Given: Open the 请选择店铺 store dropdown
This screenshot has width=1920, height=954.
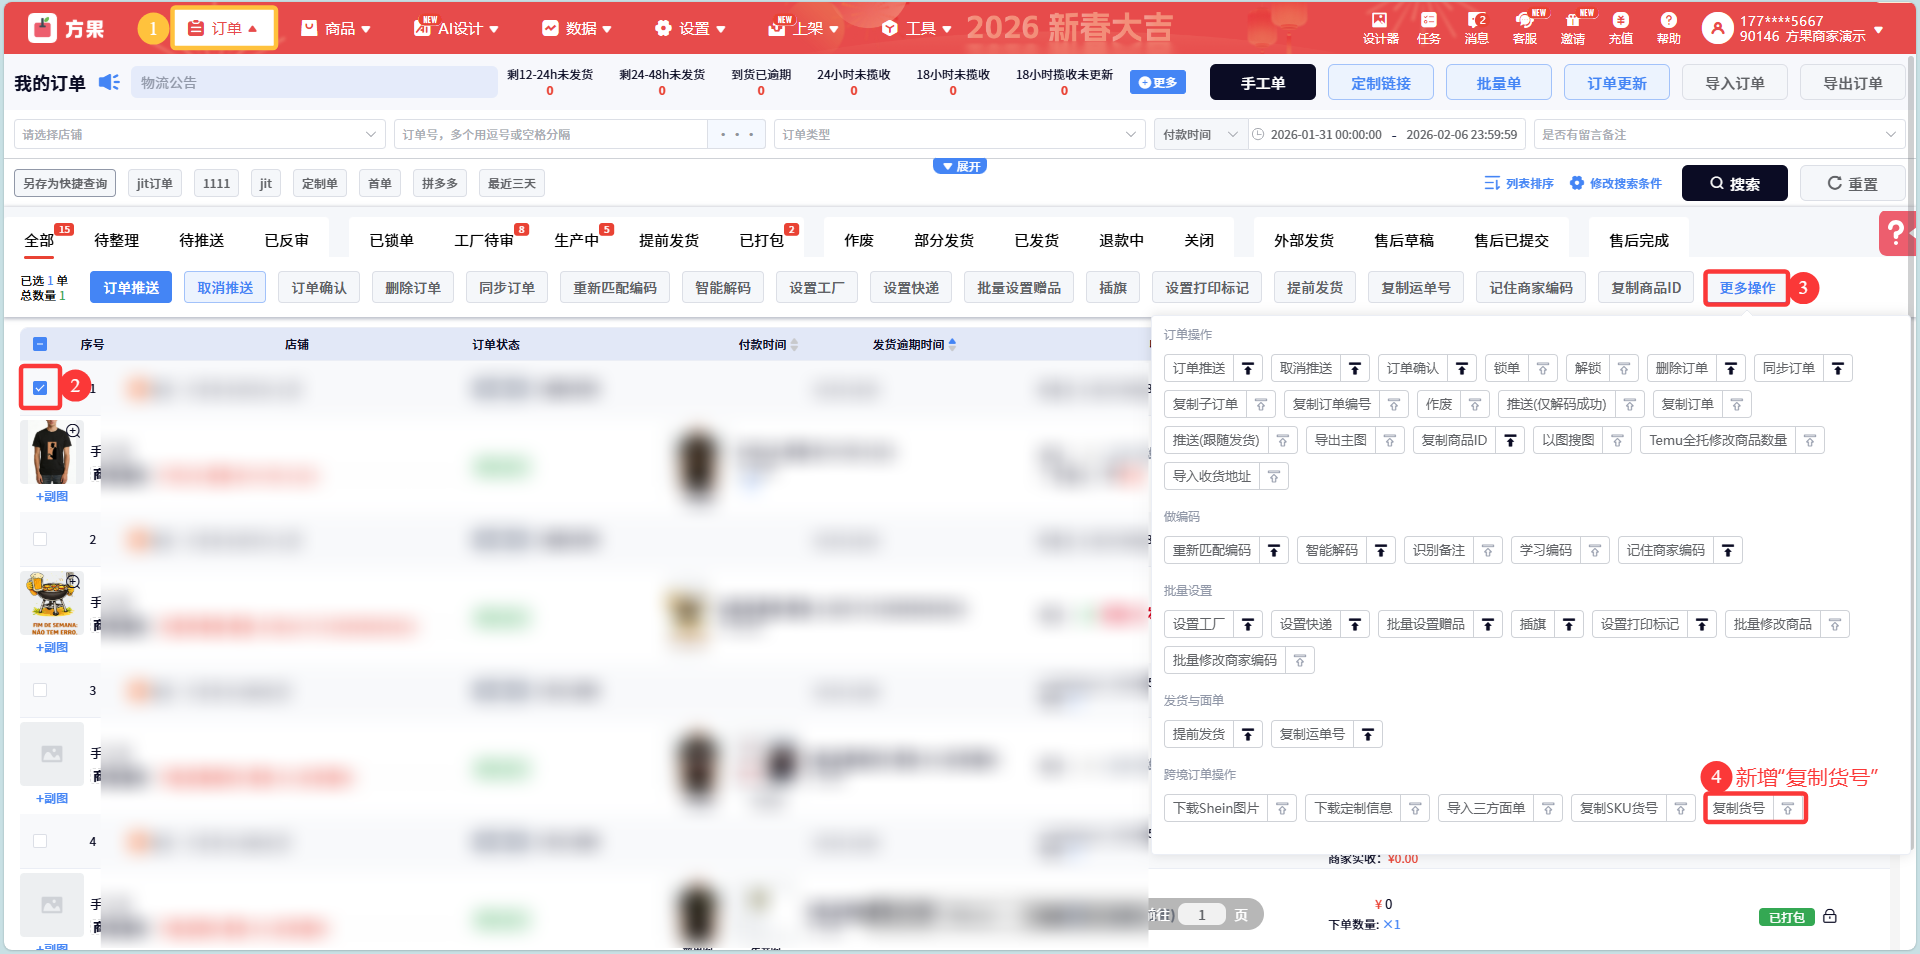Looking at the screenshot, I should pos(199,134).
